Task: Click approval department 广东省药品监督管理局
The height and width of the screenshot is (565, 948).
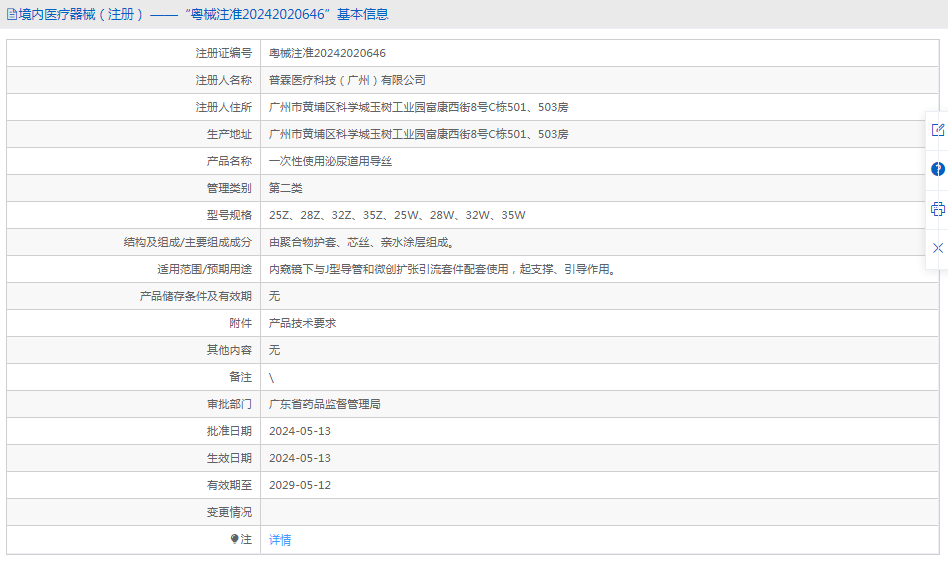Action: 325,404
